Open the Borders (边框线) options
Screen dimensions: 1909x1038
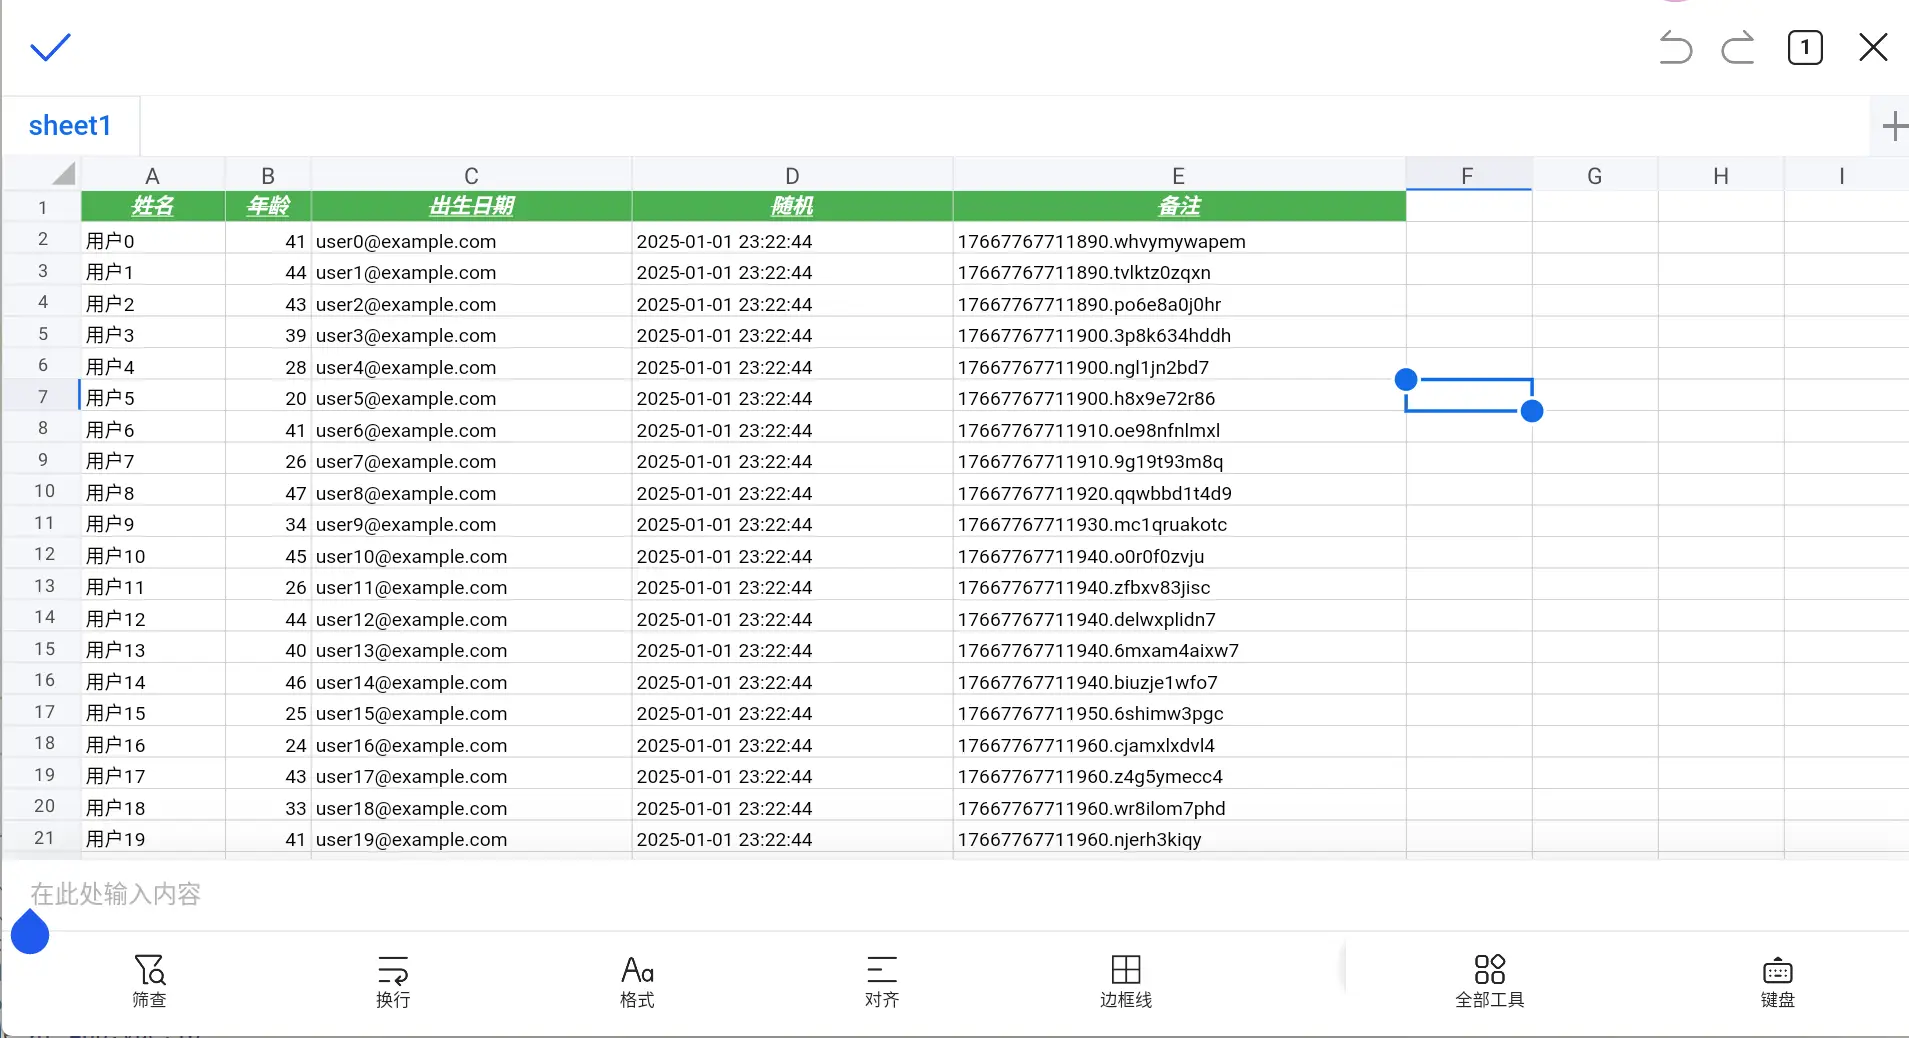coord(1125,980)
